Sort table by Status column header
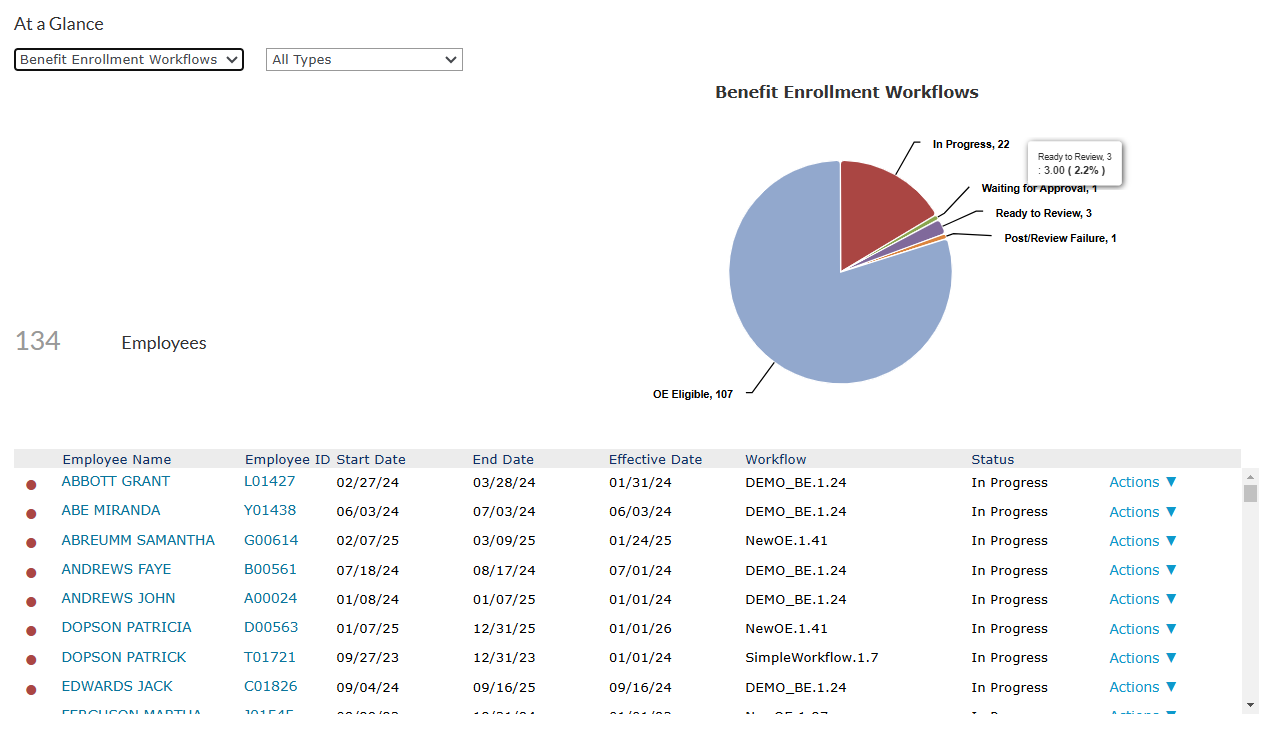 992,460
